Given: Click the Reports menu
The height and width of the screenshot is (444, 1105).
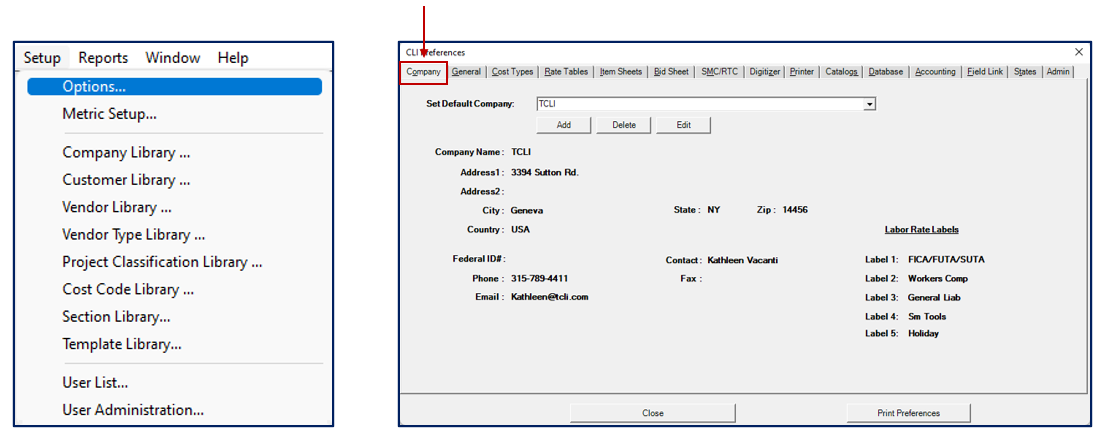Looking at the screenshot, I should coord(103,58).
